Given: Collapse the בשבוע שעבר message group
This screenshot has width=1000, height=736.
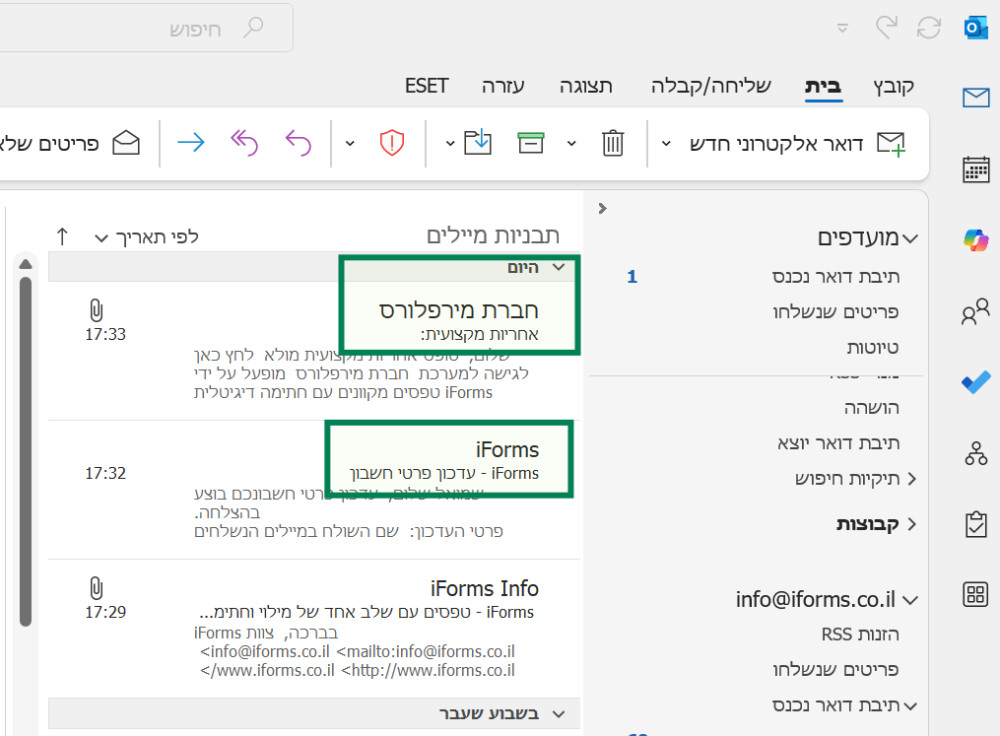Looking at the screenshot, I should 559,714.
